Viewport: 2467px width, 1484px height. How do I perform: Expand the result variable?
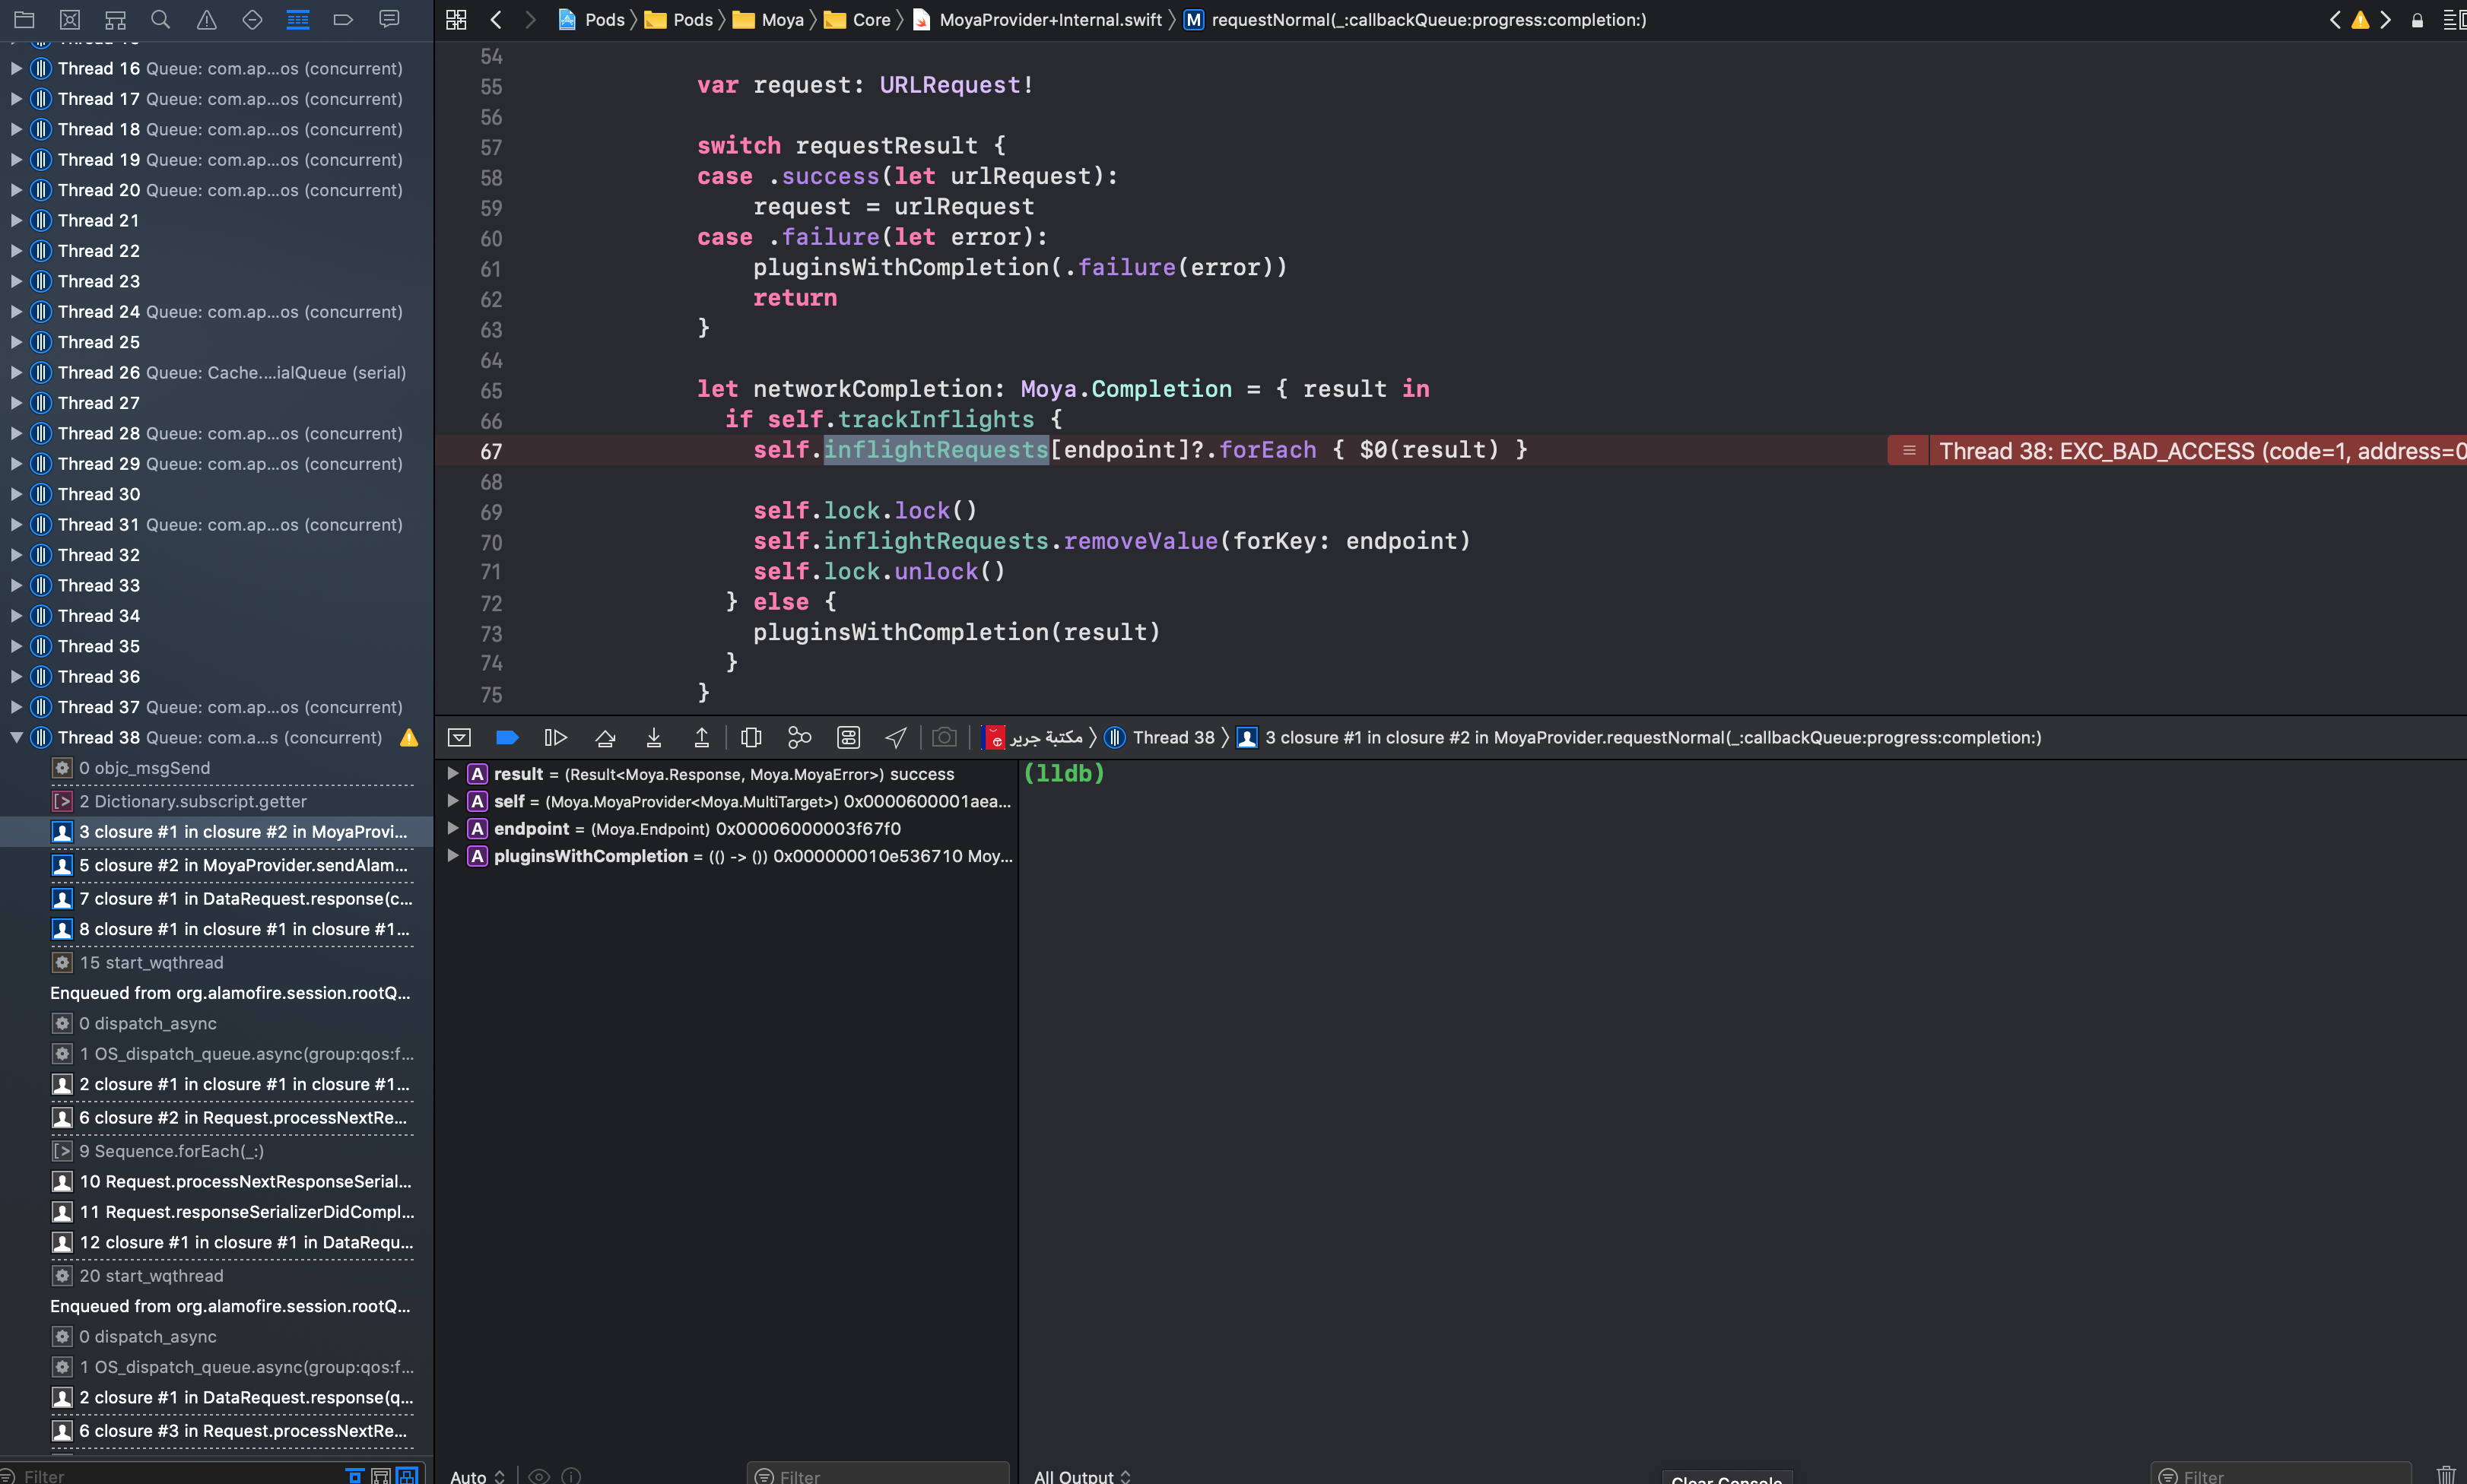(452, 774)
